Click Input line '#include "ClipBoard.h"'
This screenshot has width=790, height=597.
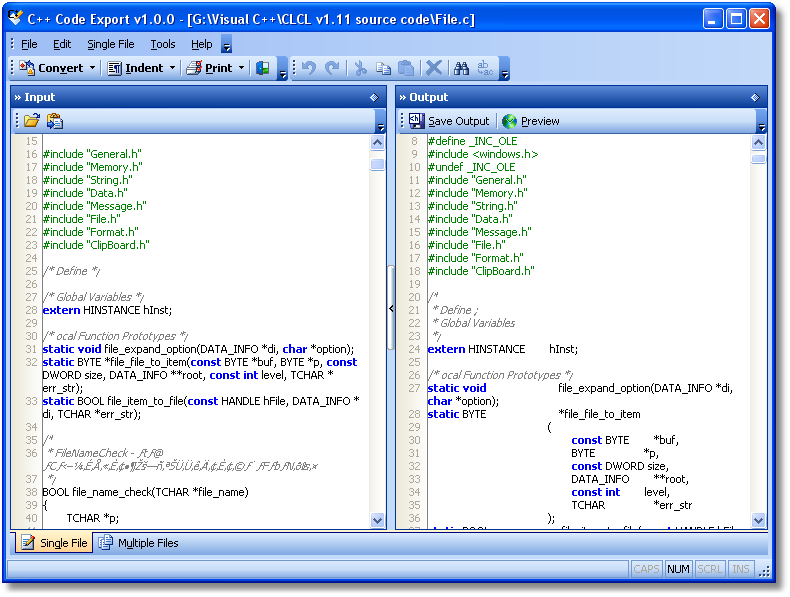click(x=96, y=245)
